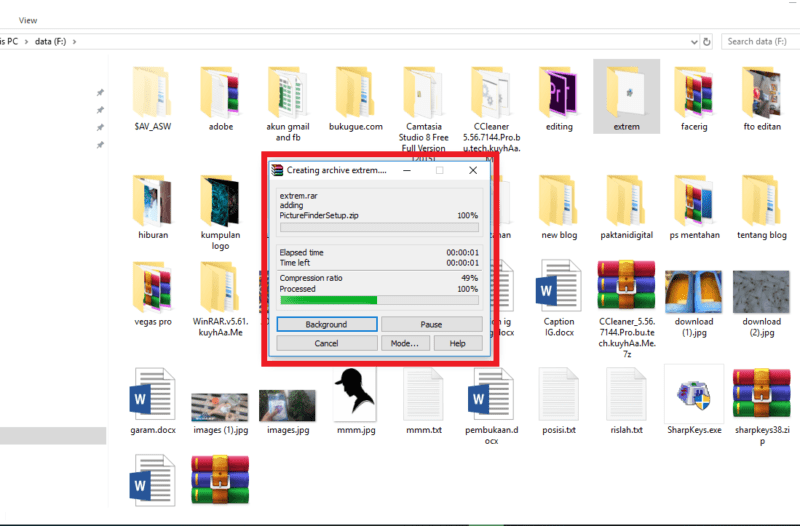Click the file progress bar under PictureFinderSetup.zip
Image resolution: width=800 pixels, height=526 pixels.
point(379,227)
